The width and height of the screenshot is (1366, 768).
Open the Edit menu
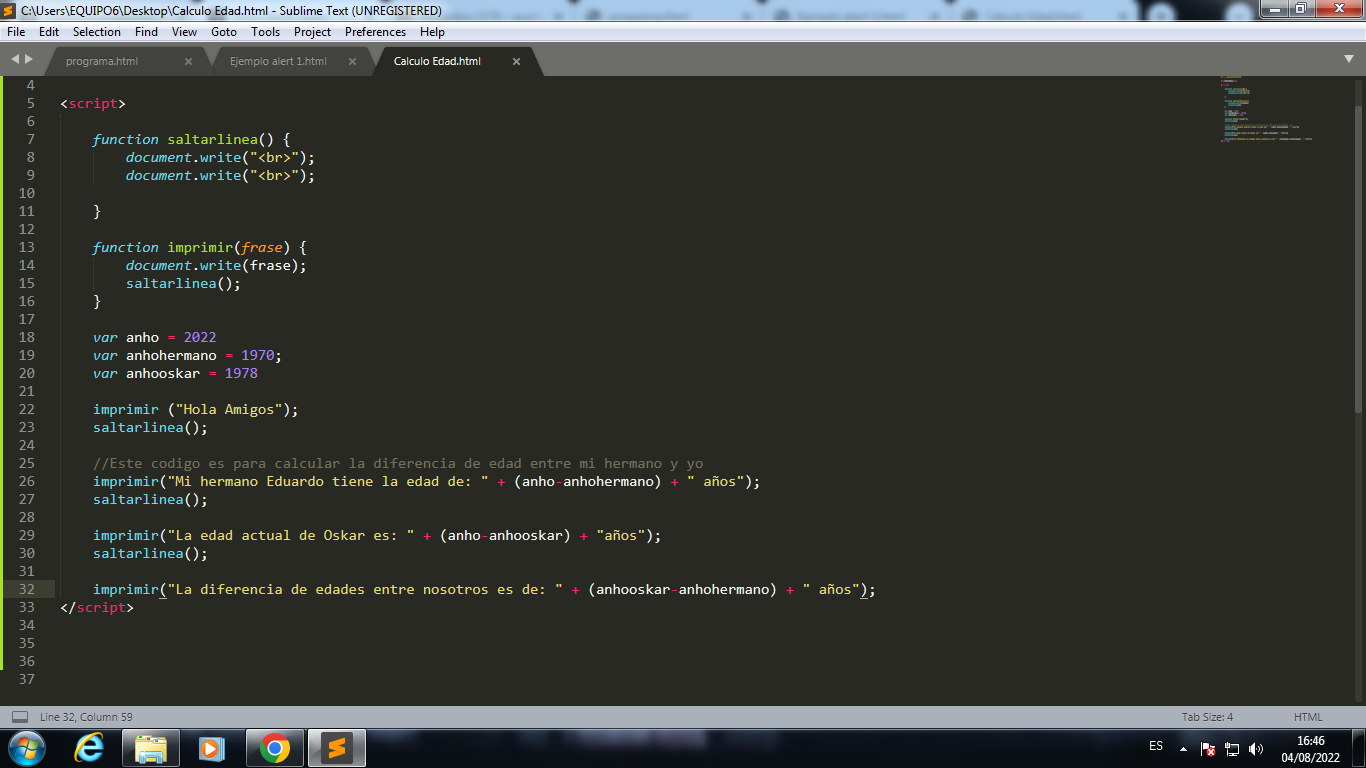click(49, 32)
